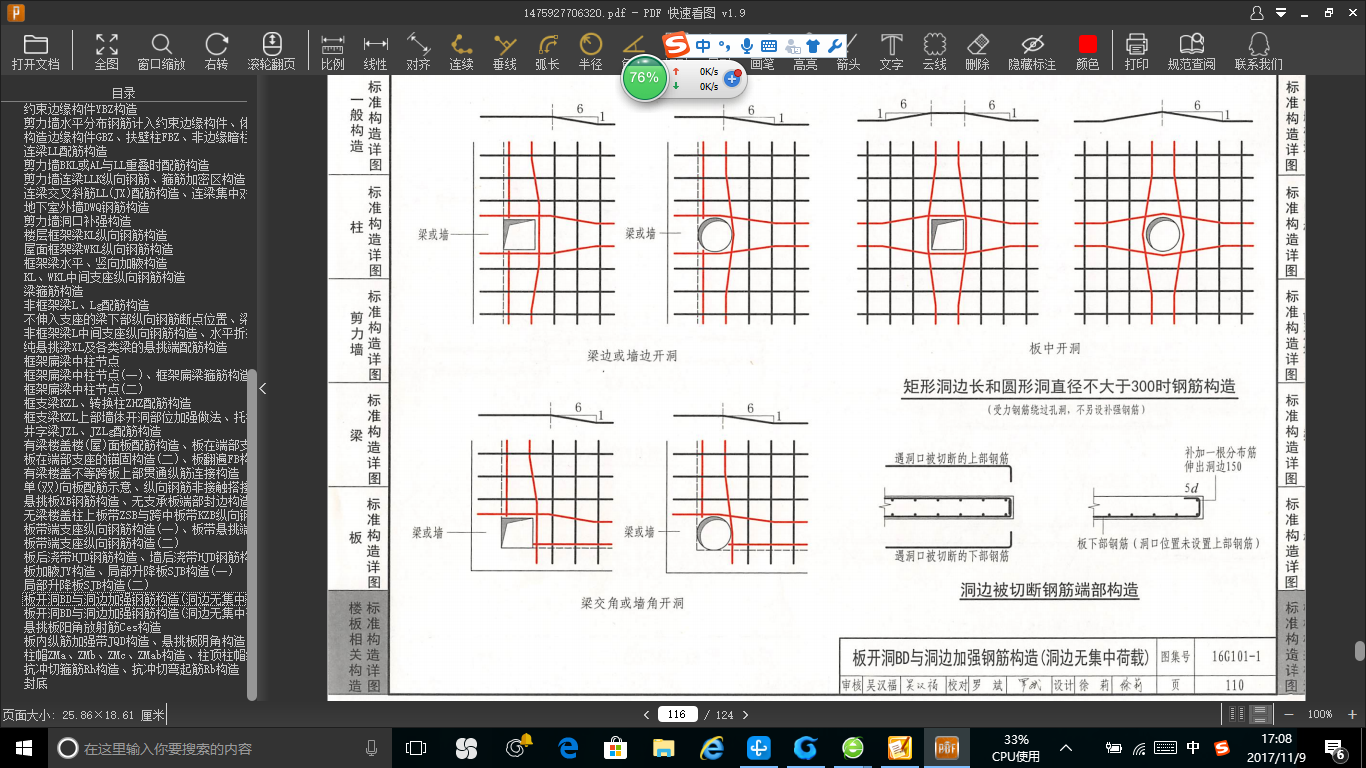Click the 100% zoom level label
Image resolution: width=1366 pixels, height=768 pixels.
click(1320, 714)
